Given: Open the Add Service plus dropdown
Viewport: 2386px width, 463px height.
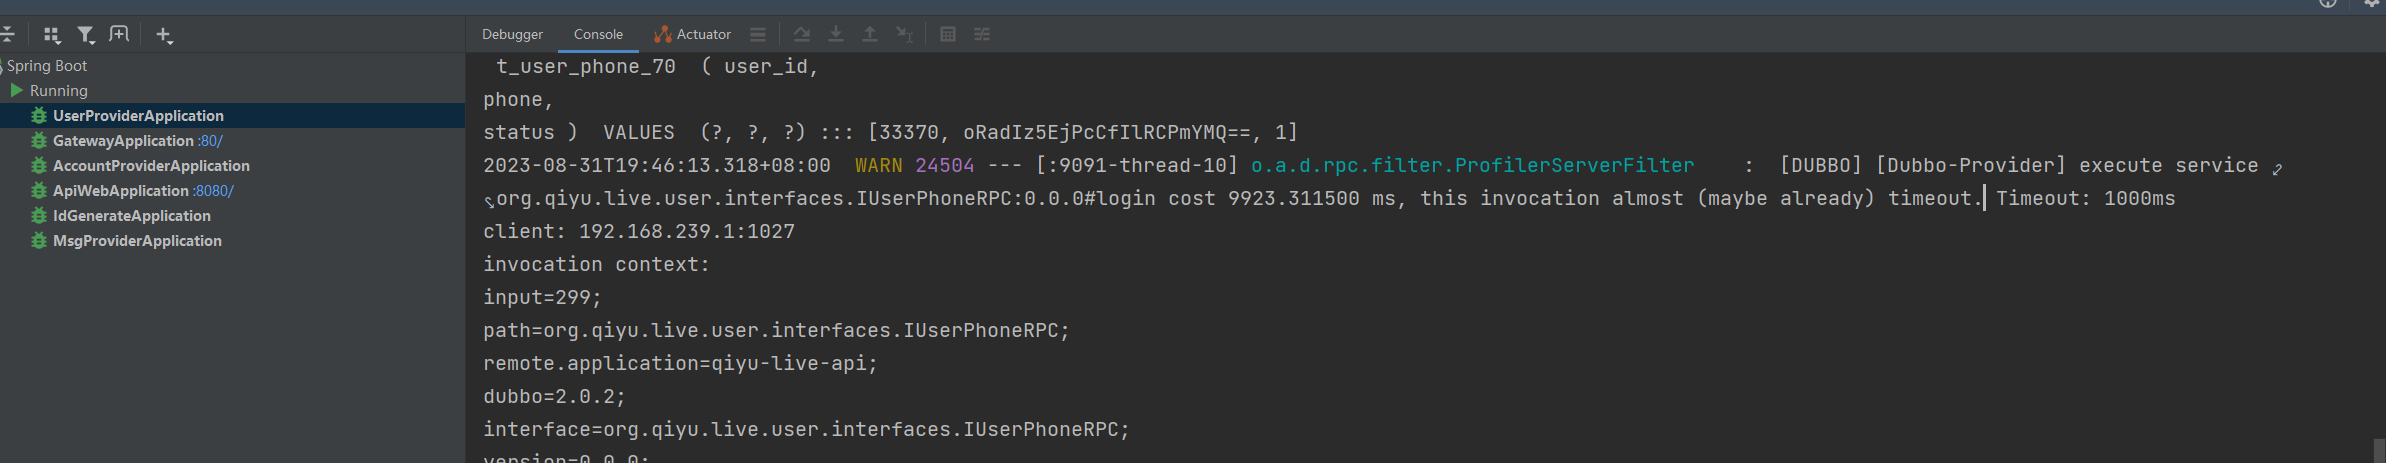Looking at the screenshot, I should coord(164,35).
